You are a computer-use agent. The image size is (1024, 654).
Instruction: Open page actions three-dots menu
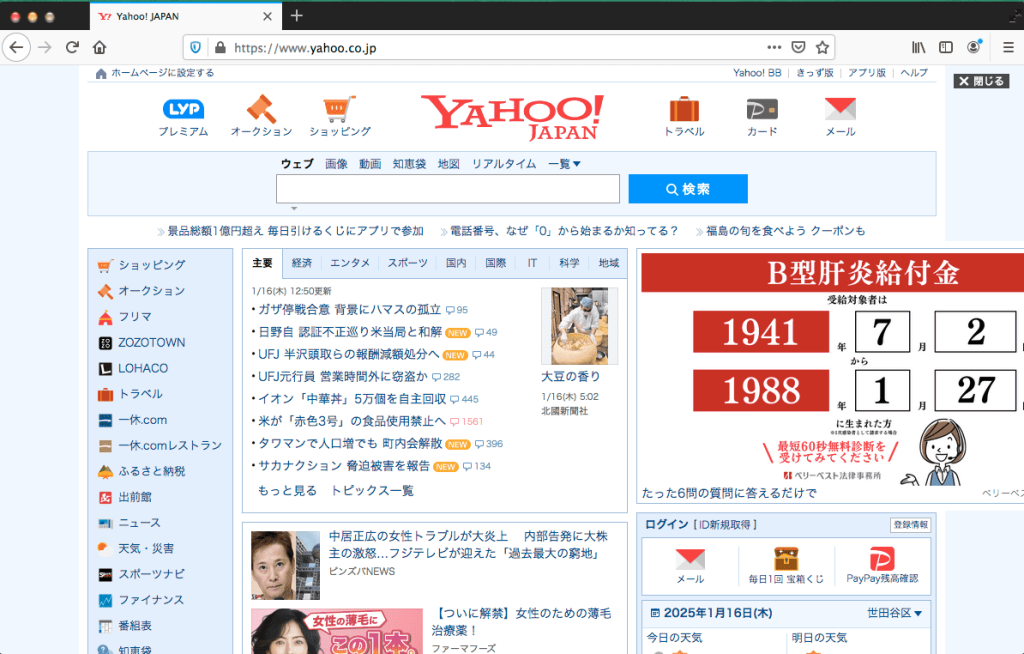(x=774, y=47)
